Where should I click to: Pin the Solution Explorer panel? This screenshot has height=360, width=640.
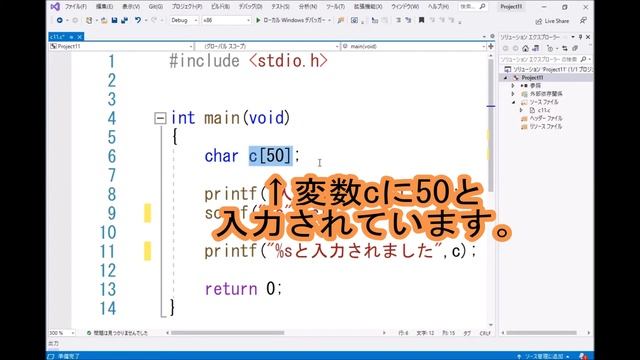click(x=580, y=37)
